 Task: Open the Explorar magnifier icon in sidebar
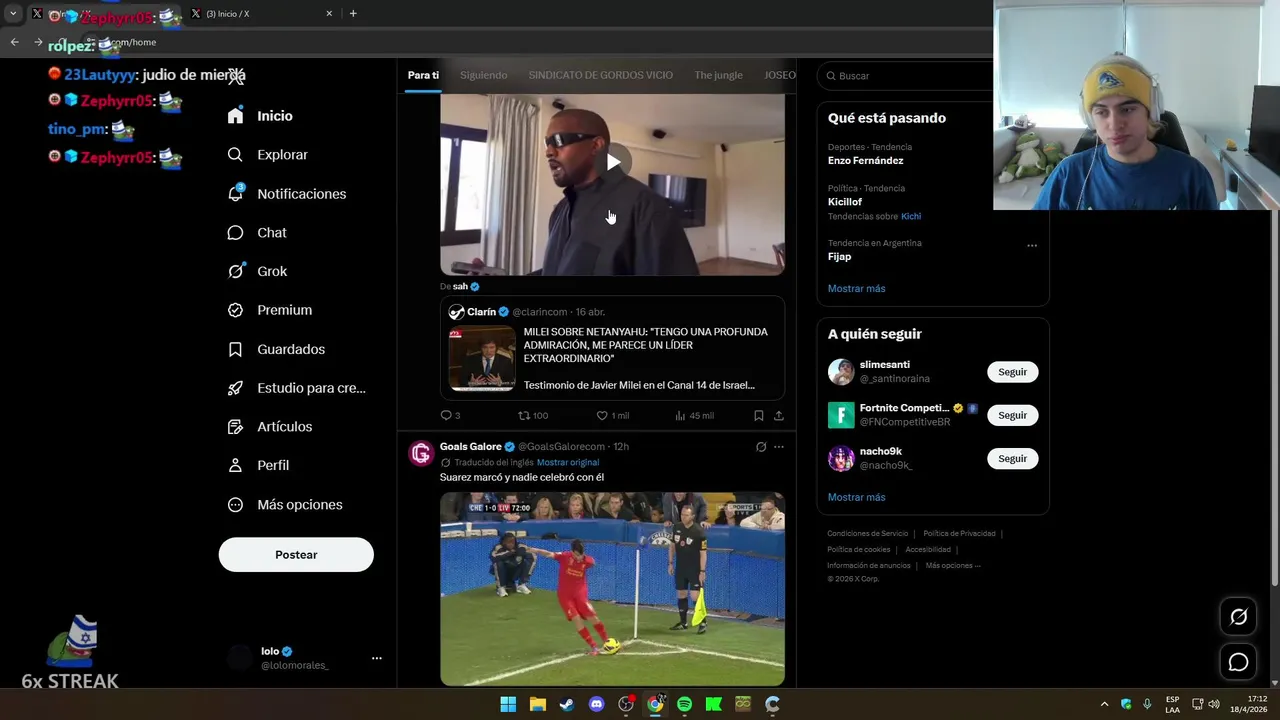(x=235, y=155)
